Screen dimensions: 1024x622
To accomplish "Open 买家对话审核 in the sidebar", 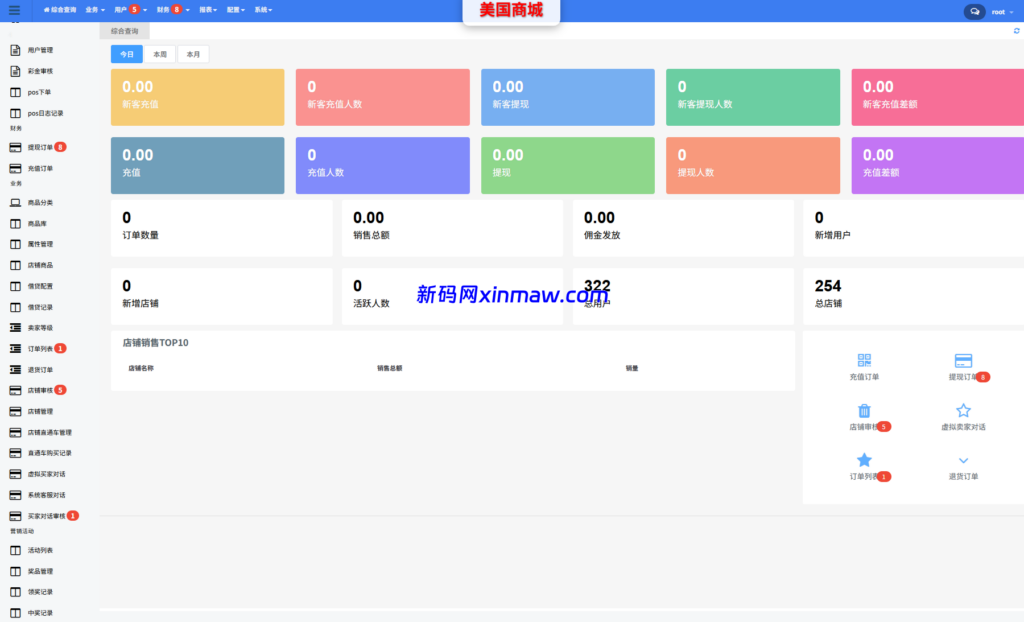I will 46,516.
